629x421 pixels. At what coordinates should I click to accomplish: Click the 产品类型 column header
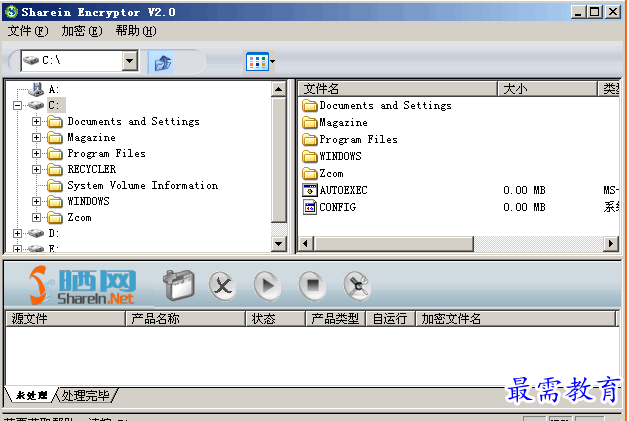pos(336,319)
